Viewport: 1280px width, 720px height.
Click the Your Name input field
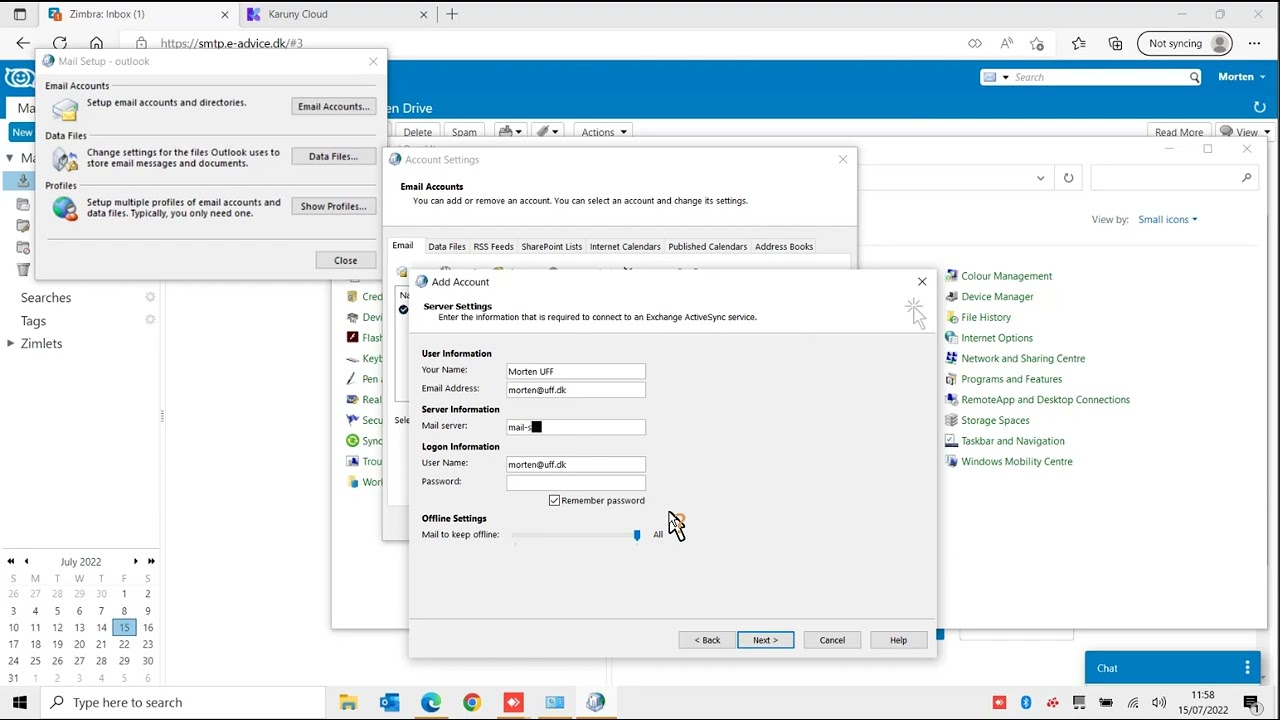click(576, 371)
